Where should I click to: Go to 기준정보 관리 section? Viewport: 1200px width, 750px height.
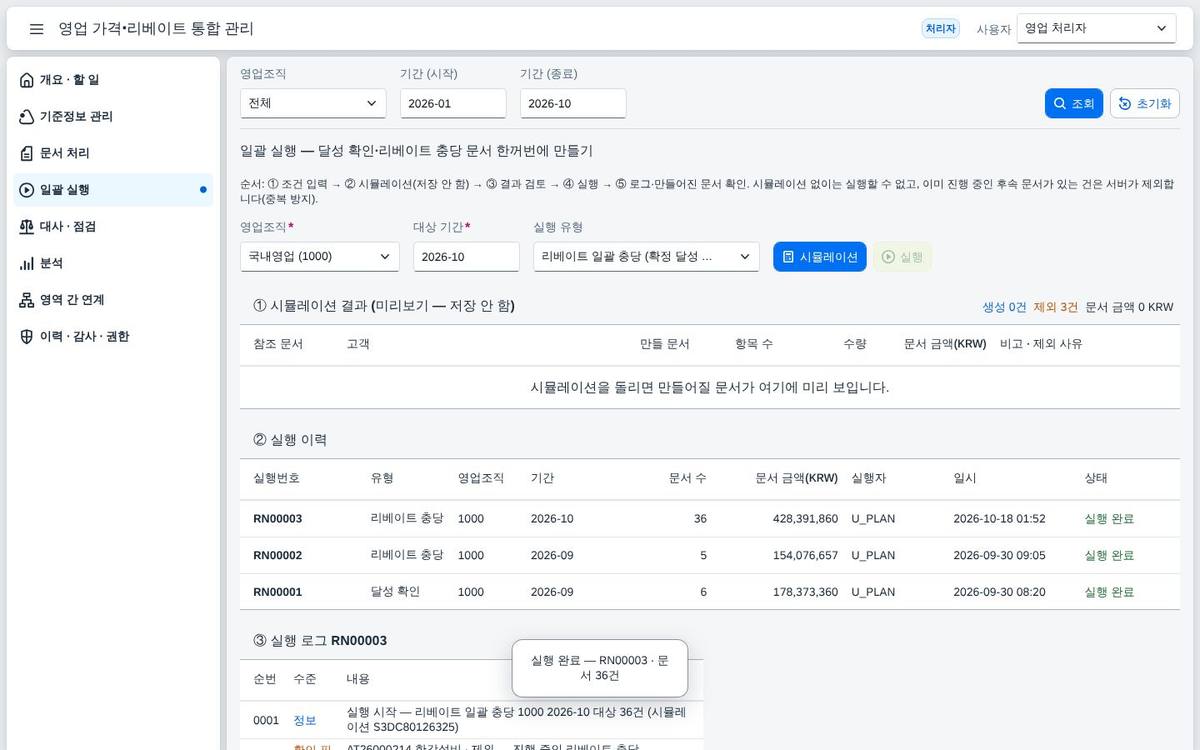(113, 117)
